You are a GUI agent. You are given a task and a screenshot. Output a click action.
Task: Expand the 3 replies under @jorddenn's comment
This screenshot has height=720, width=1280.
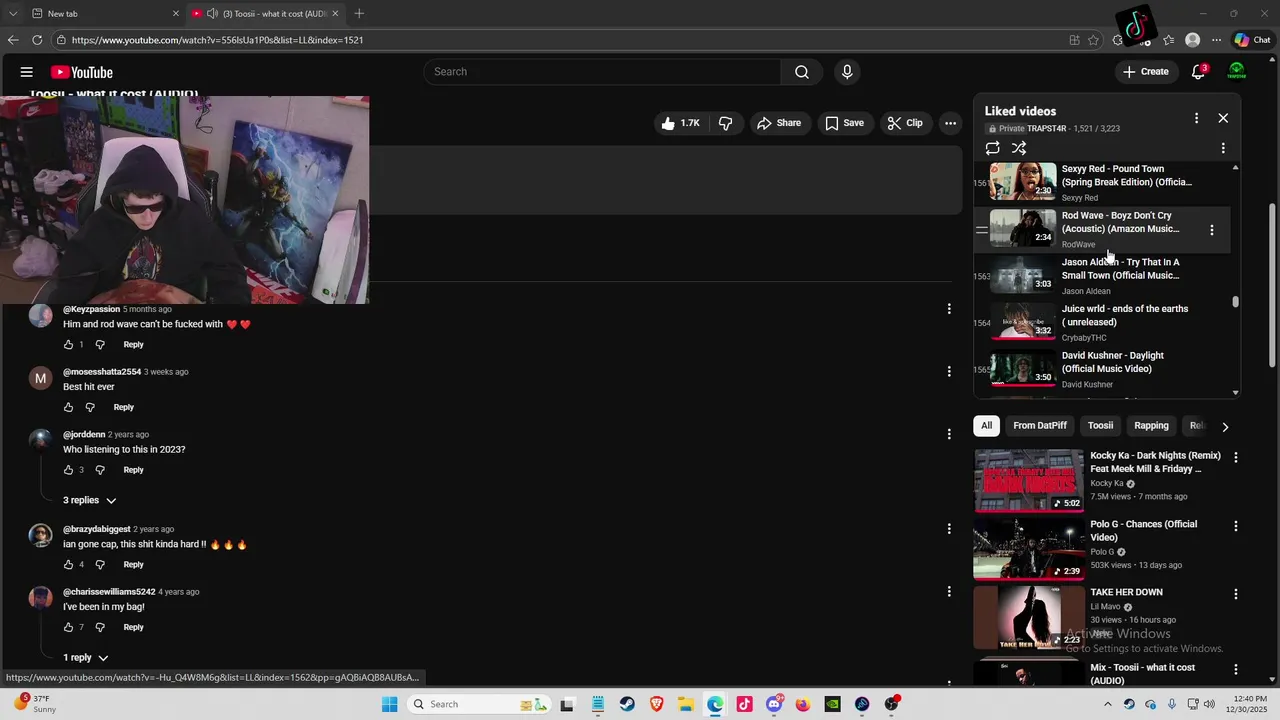click(x=90, y=500)
